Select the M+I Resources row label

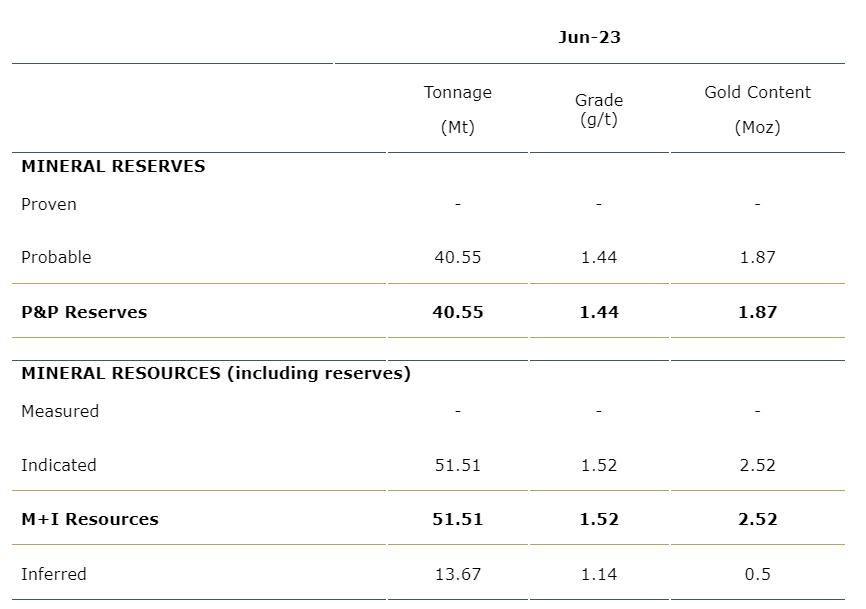tap(90, 519)
